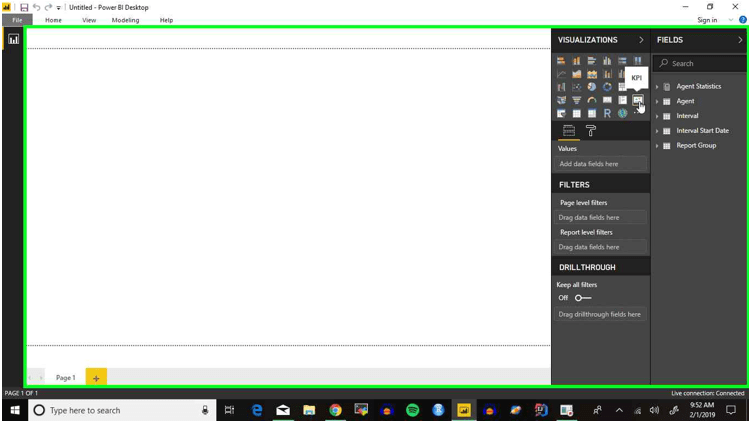The image size is (750, 422).
Task: Select the Stacked column chart visual
Action: click(576, 61)
